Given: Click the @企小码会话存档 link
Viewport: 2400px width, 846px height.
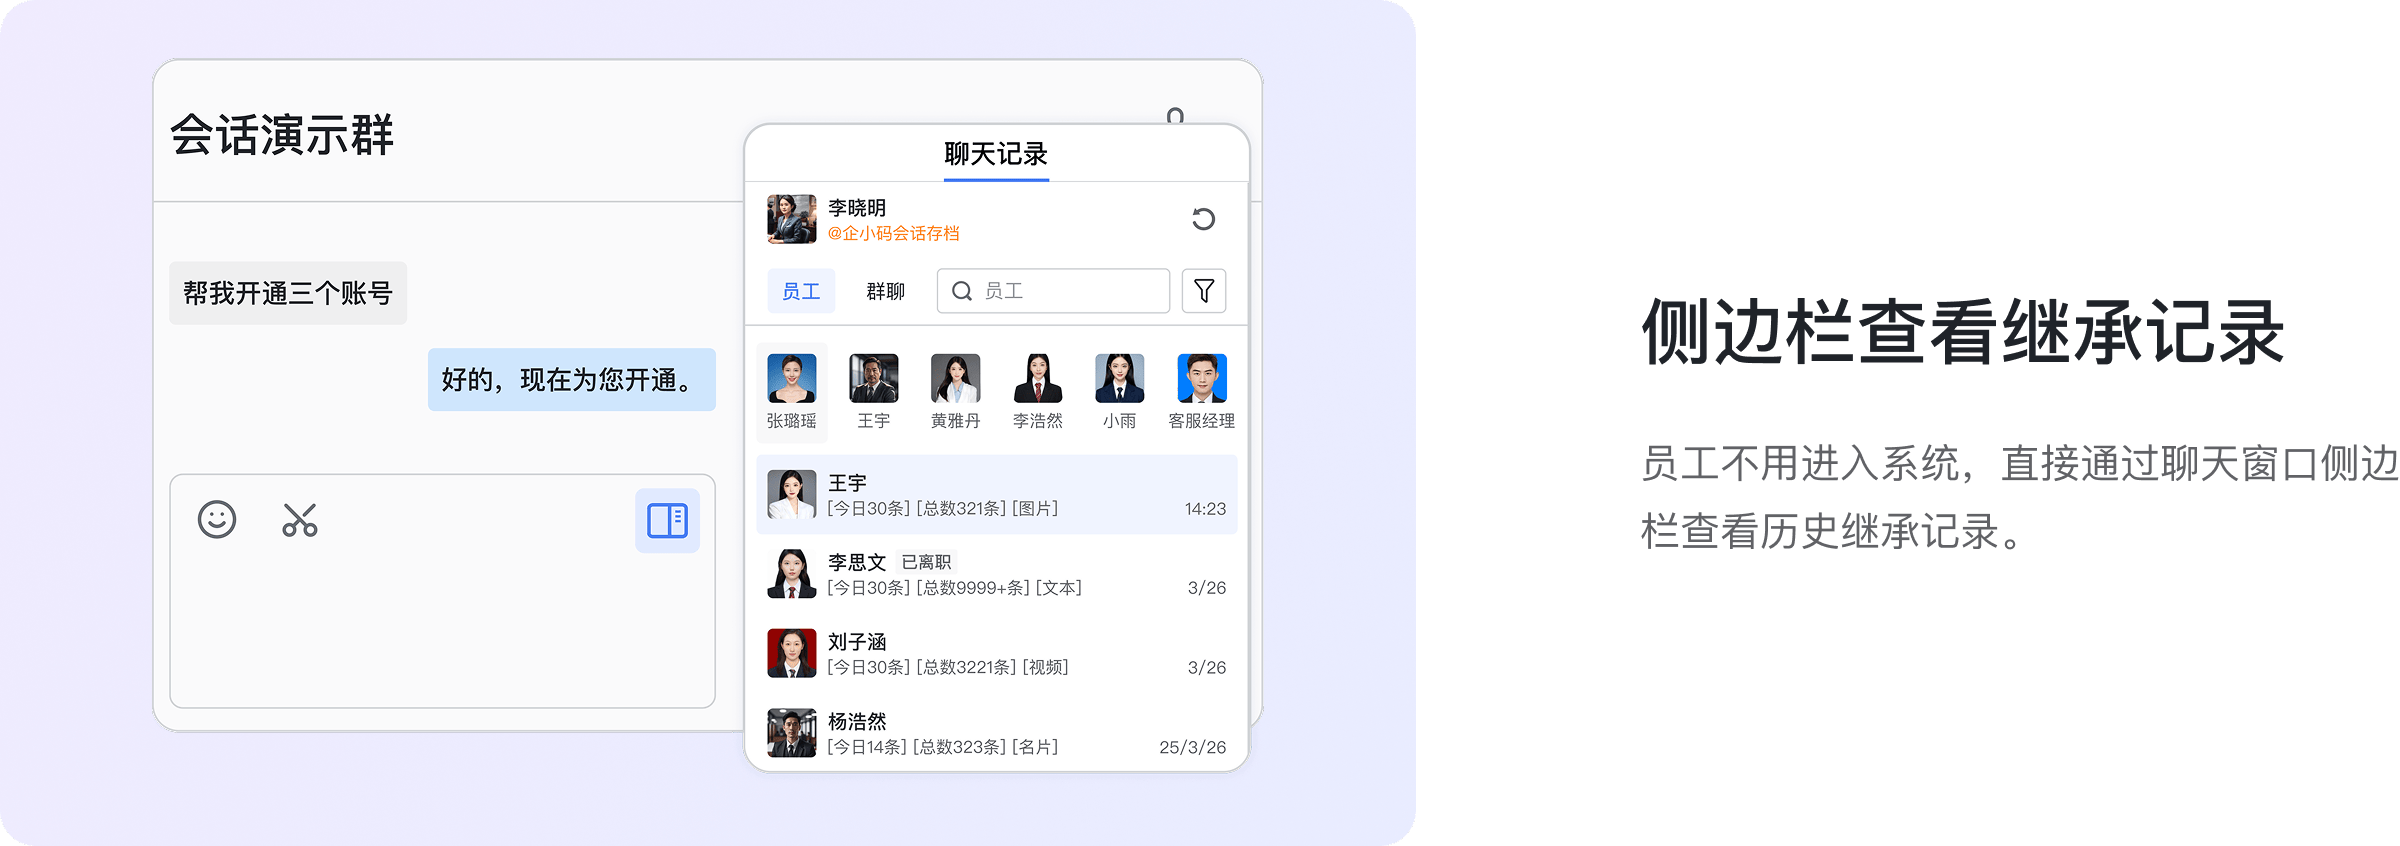Looking at the screenshot, I should 893,233.
